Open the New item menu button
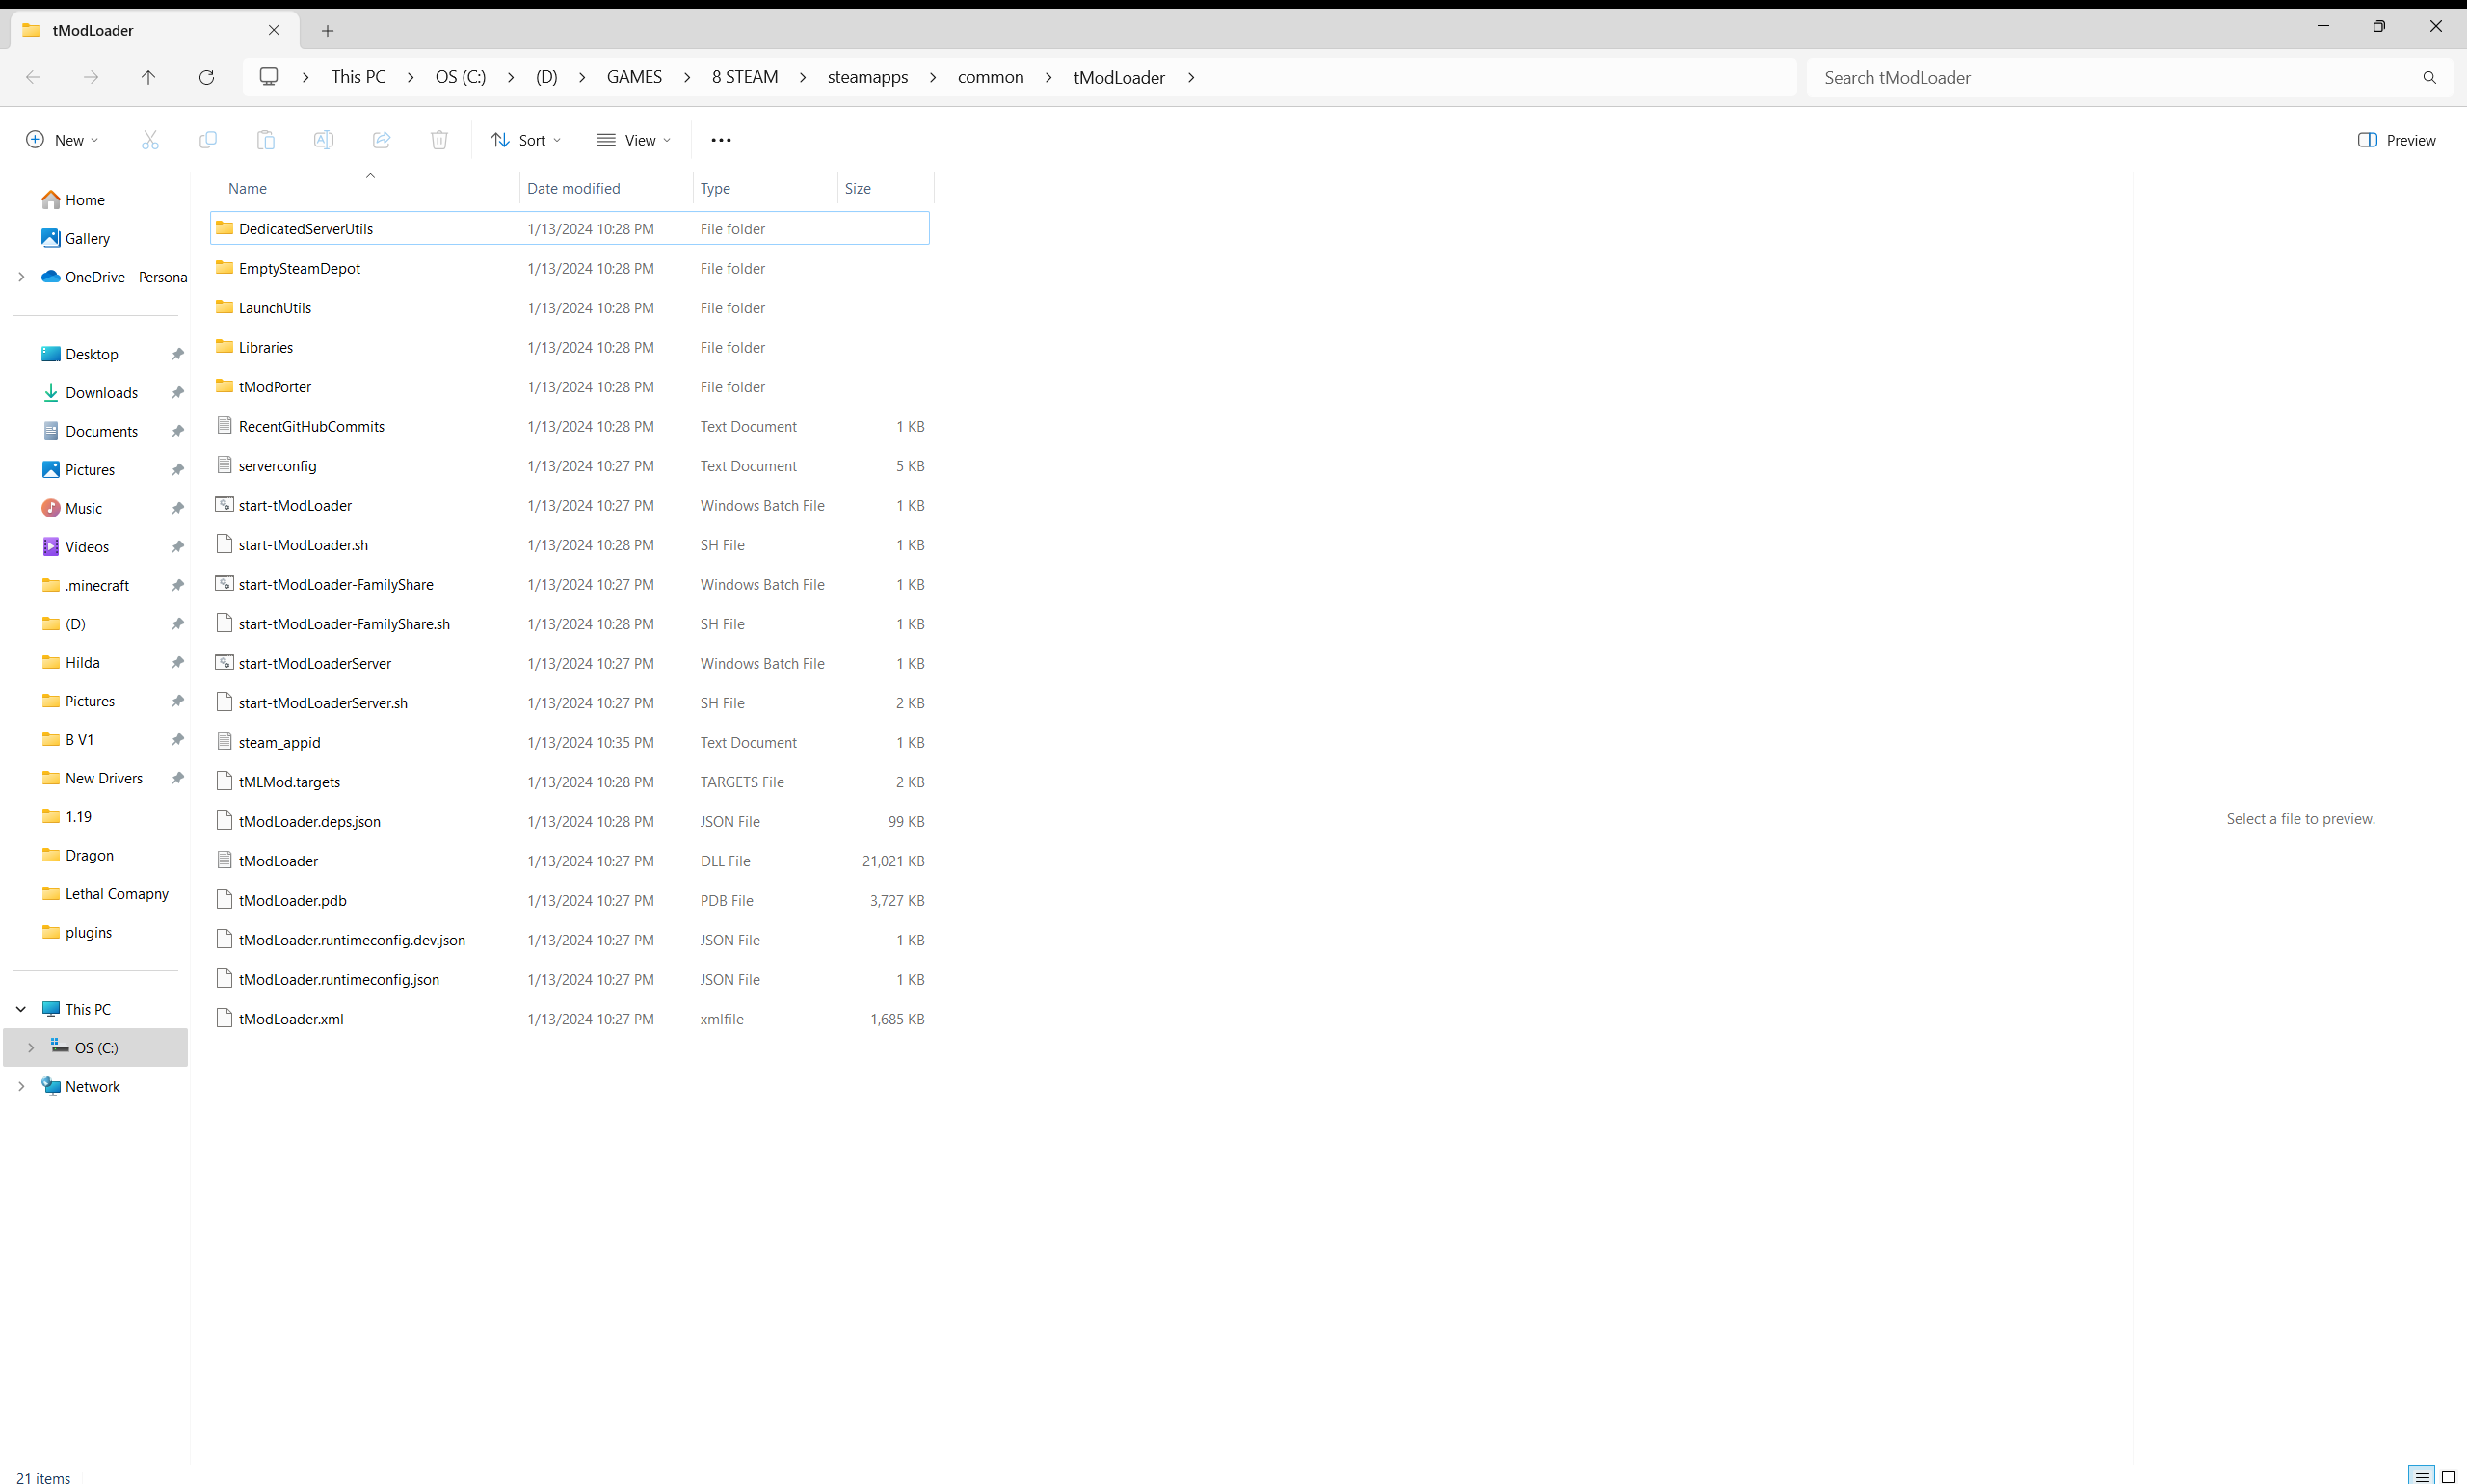 click(62, 140)
